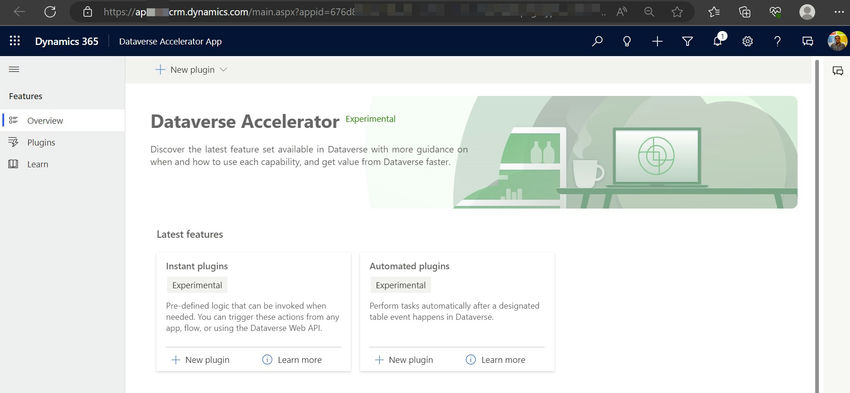850x393 pixels.
Task: Click New plugin under Instant plugins
Action: click(200, 360)
